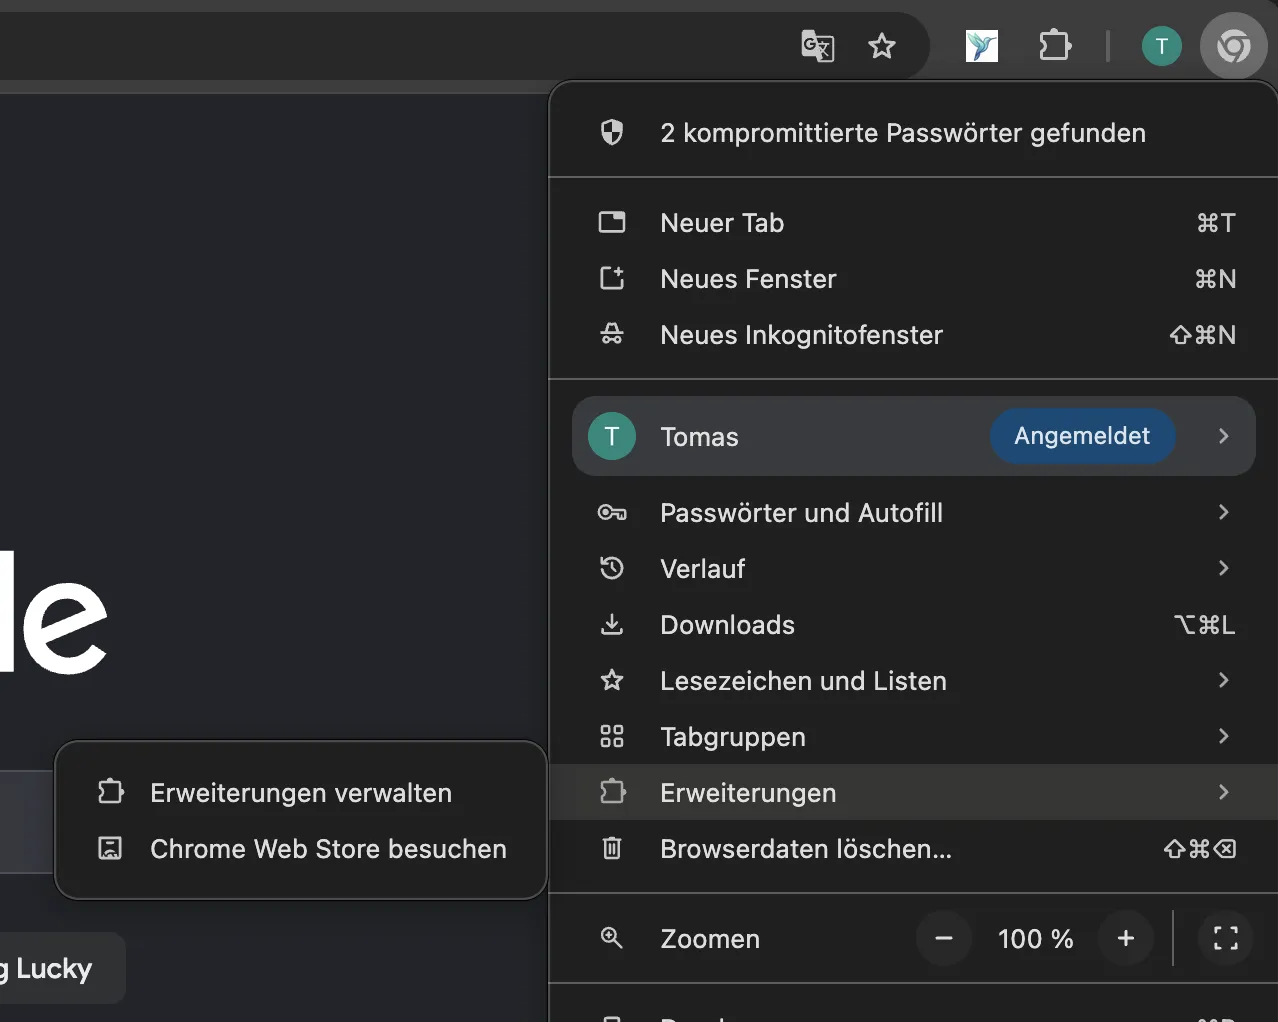Viewport: 1278px width, 1022px height.
Task: Expand the Tomas profile submenu arrow
Action: coord(1223,436)
